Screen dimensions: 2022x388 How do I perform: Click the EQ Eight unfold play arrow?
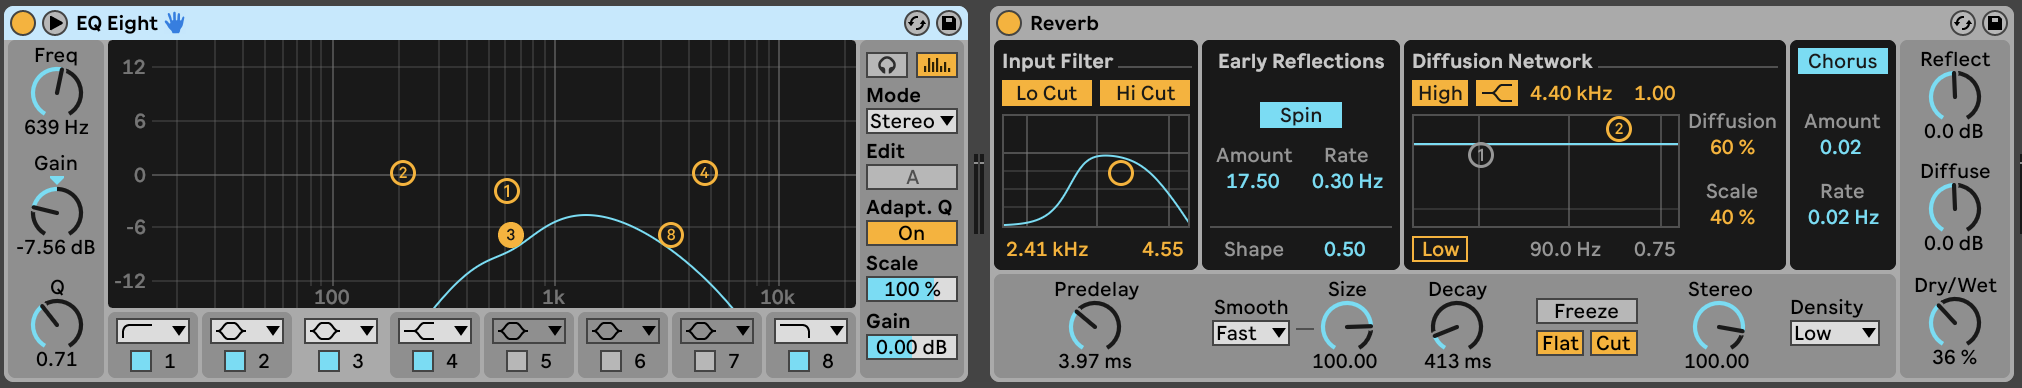coord(55,22)
